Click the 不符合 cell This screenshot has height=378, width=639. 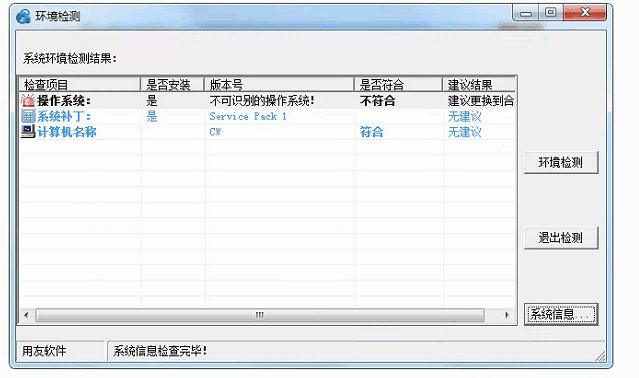(x=377, y=101)
